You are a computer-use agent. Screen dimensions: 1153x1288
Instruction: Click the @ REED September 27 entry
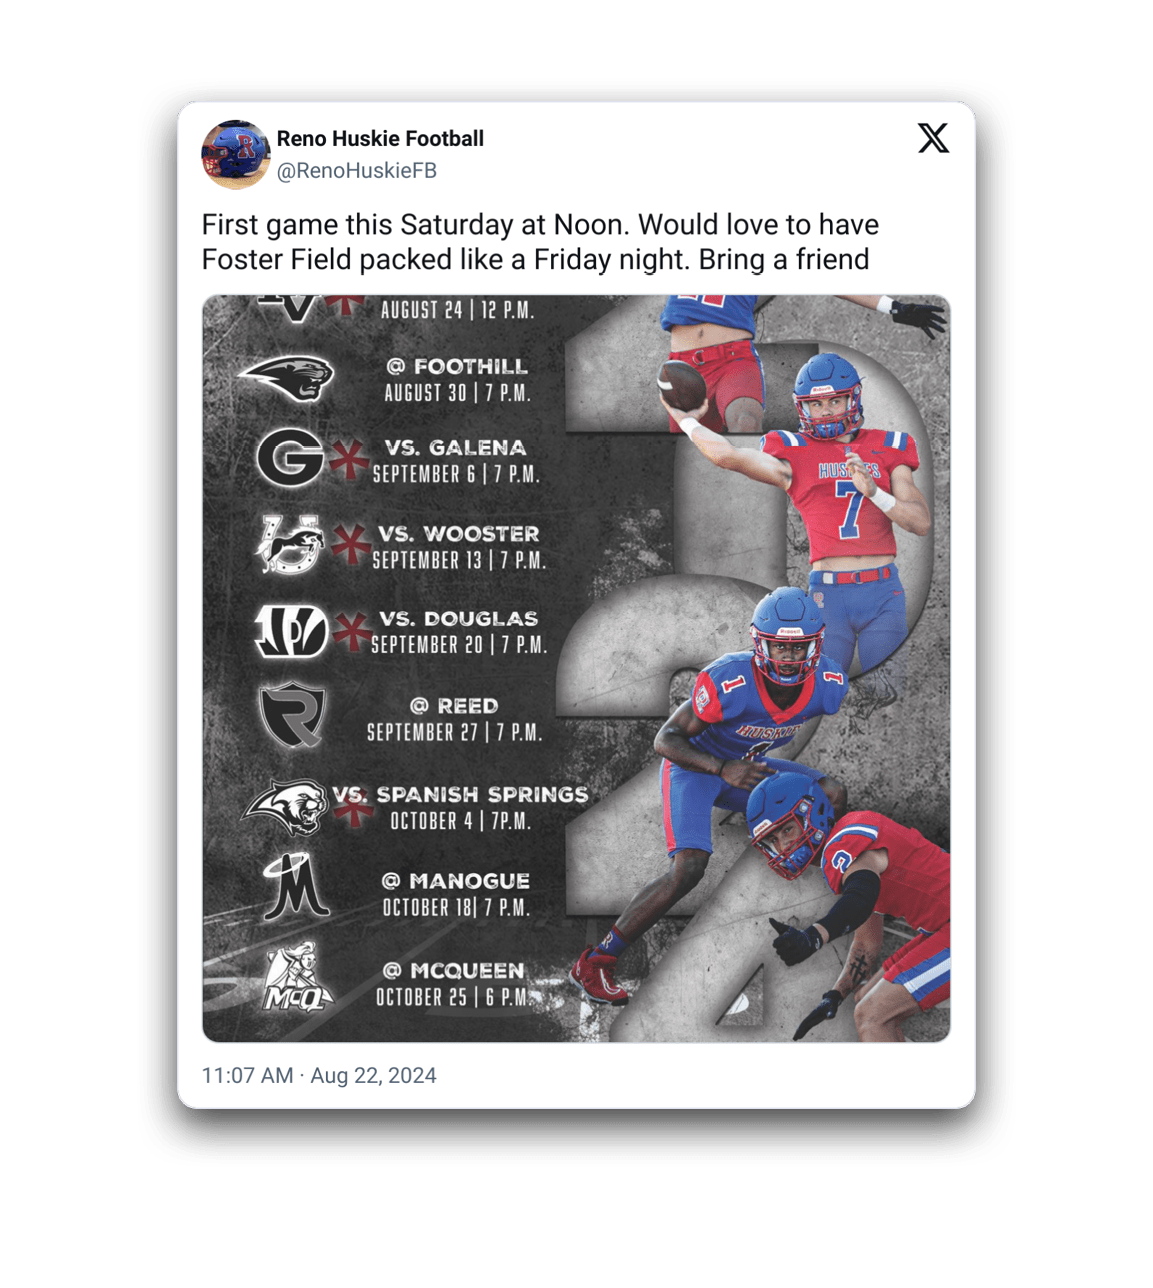click(455, 719)
